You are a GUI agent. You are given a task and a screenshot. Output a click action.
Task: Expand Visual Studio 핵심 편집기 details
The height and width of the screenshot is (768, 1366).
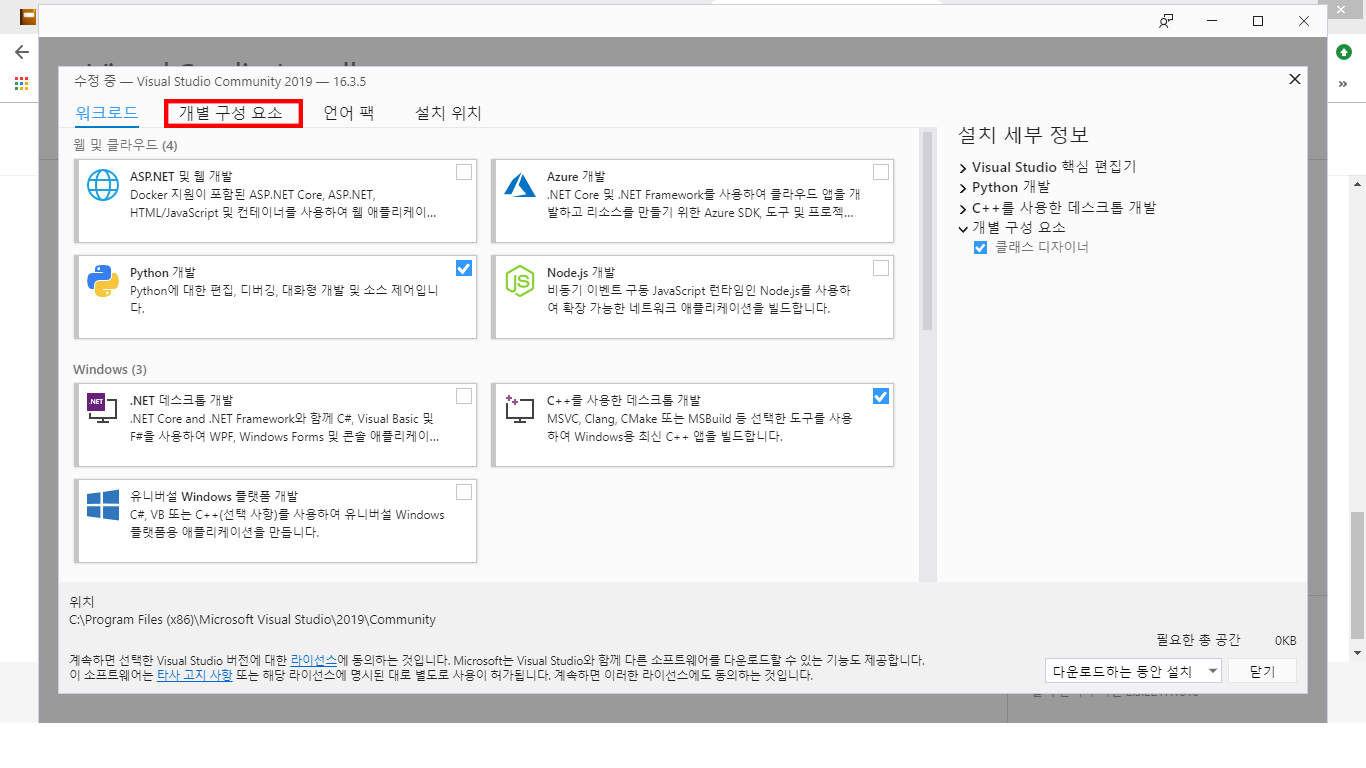963,168
